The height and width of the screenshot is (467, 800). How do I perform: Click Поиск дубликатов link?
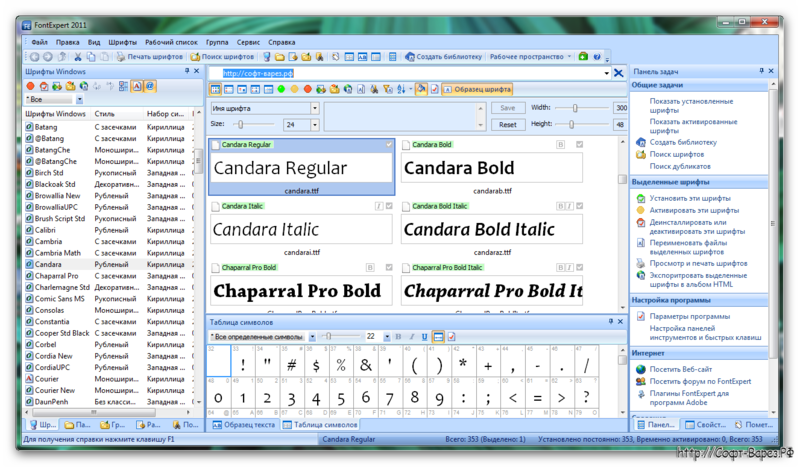(x=680, y=166)
